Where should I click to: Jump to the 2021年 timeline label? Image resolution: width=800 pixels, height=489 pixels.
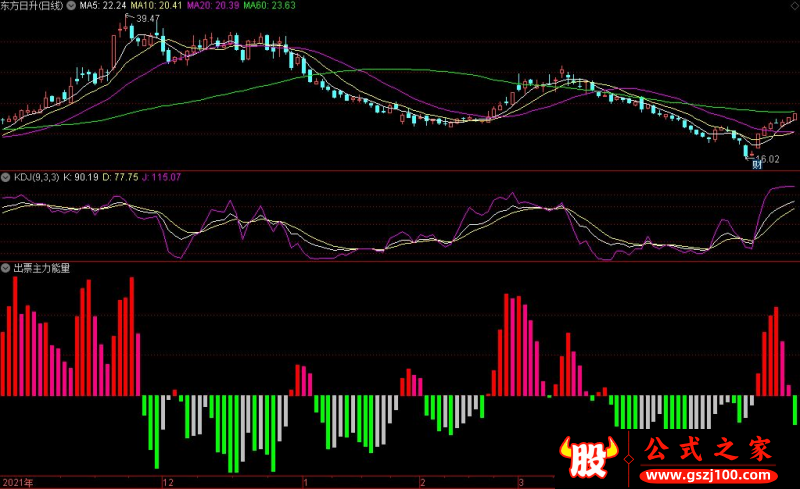tap(18, 482)
